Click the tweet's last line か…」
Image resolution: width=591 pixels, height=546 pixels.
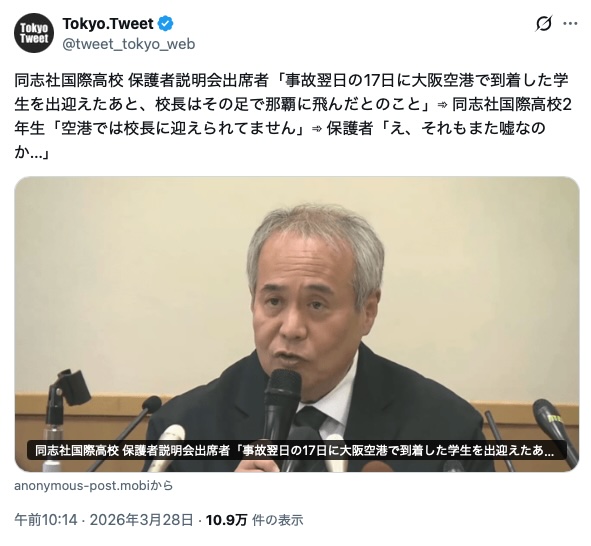point(32,153)
